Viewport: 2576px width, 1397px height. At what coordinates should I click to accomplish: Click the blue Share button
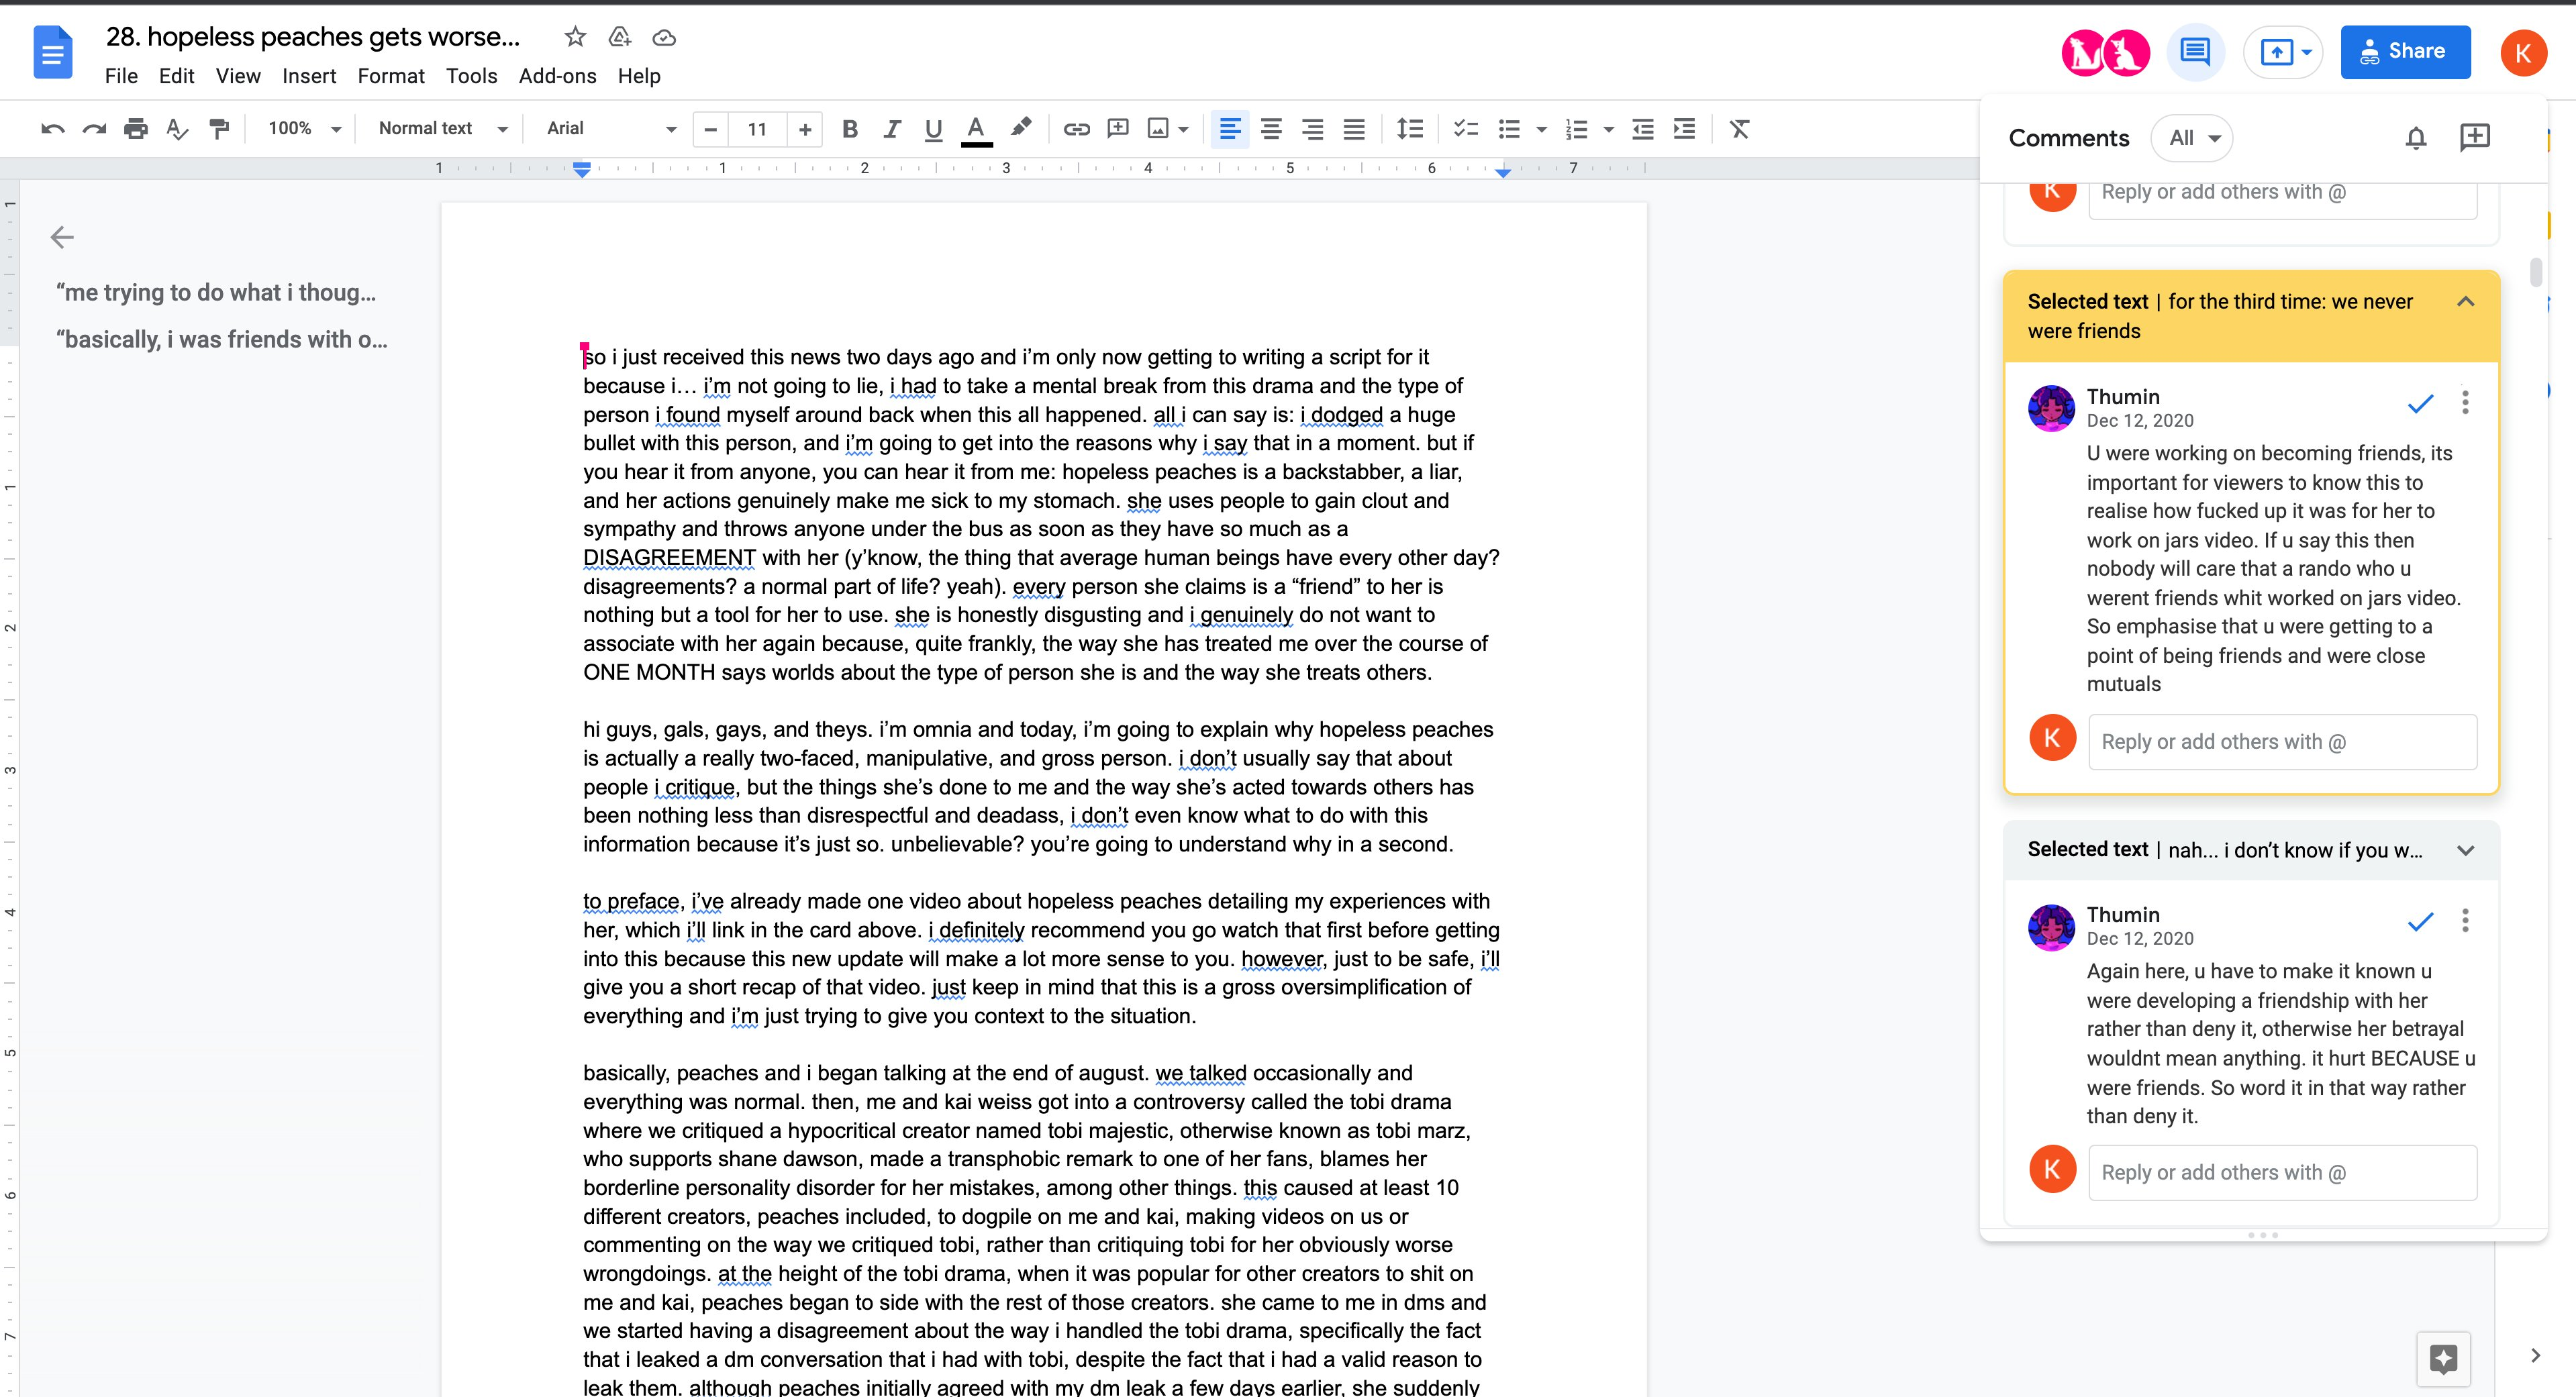[2405, 52]
